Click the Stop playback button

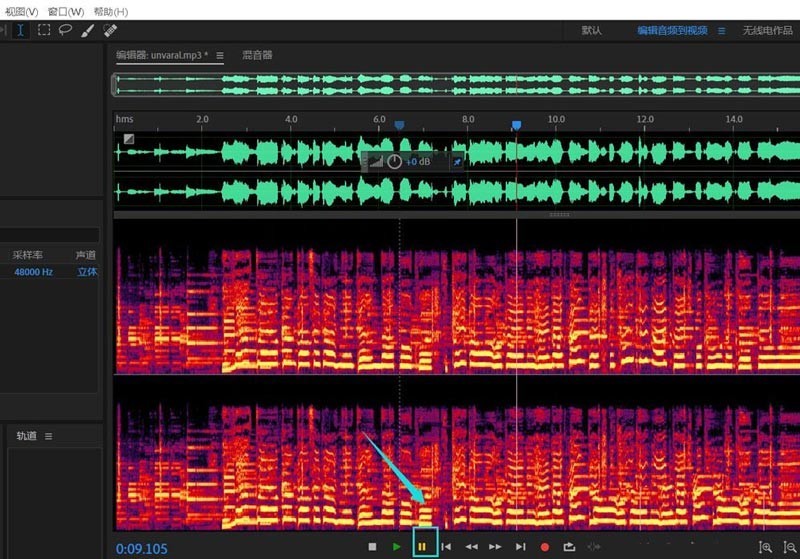[372, 547]
